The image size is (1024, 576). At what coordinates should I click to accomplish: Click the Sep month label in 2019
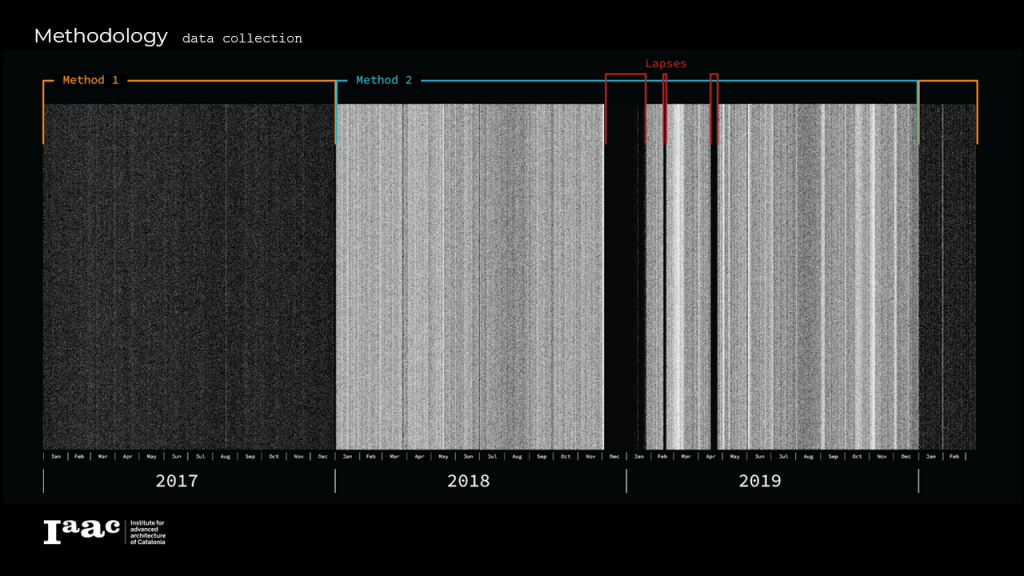point(833,456)
